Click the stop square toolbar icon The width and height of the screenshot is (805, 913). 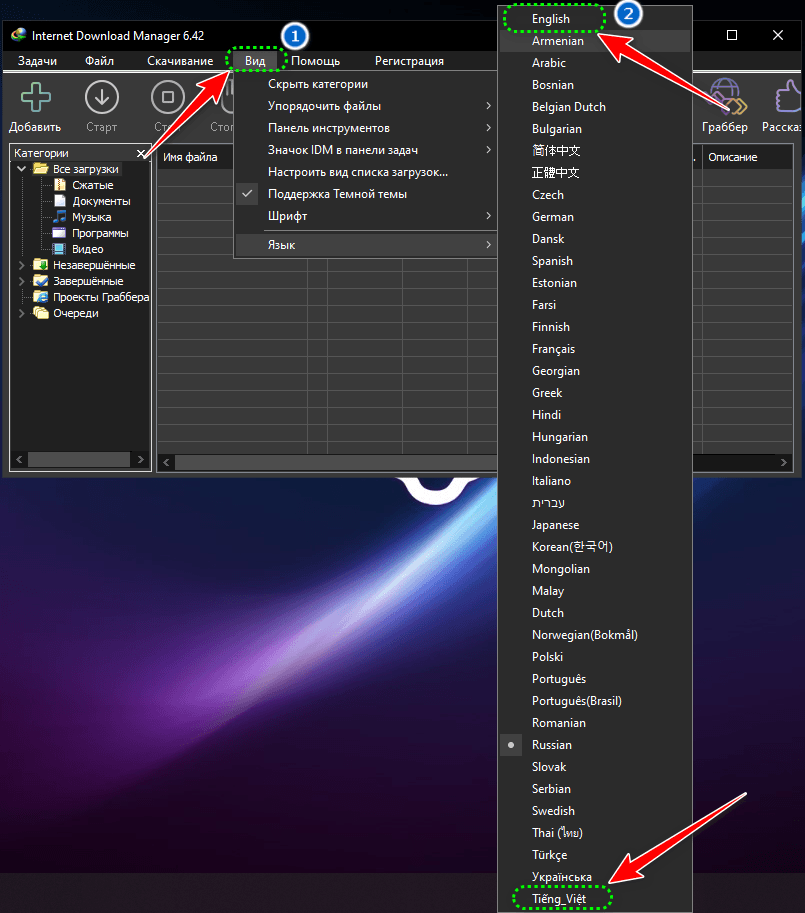tap(168, 97)
